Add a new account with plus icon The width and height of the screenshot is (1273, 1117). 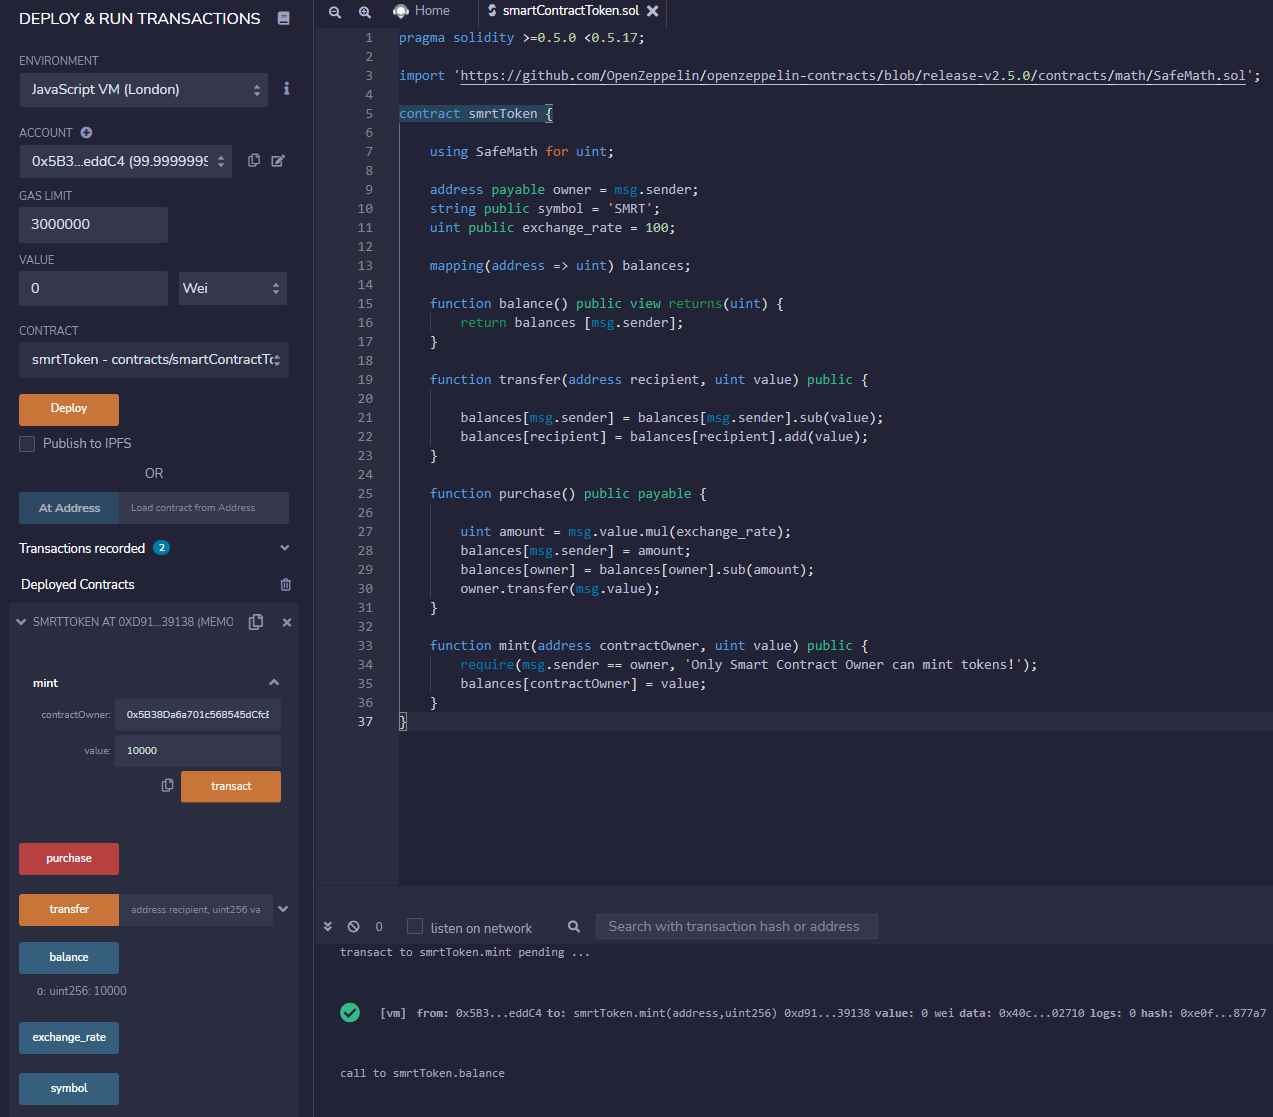tap(86, 132)
